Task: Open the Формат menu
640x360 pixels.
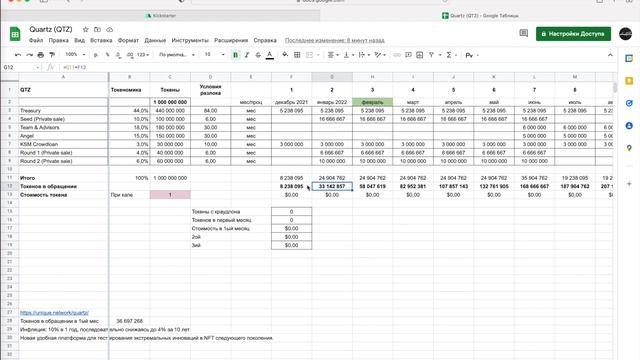Action: click(128, 40)
